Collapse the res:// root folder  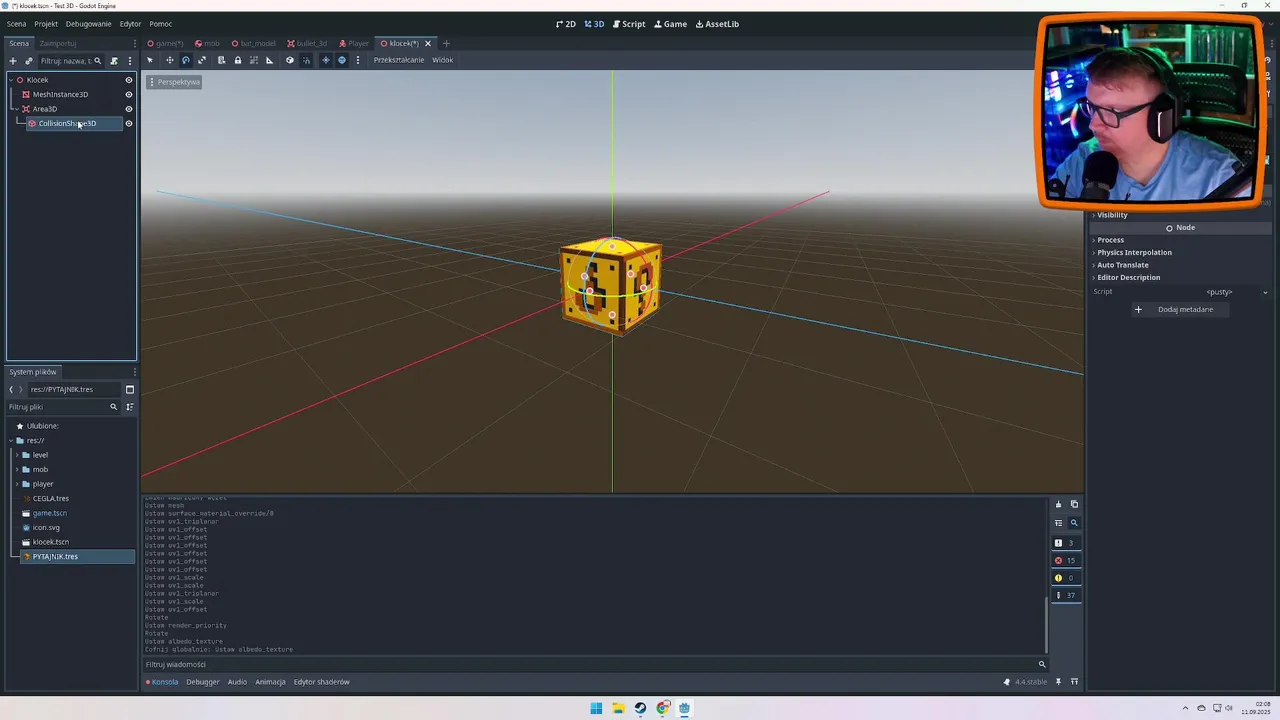11,440
